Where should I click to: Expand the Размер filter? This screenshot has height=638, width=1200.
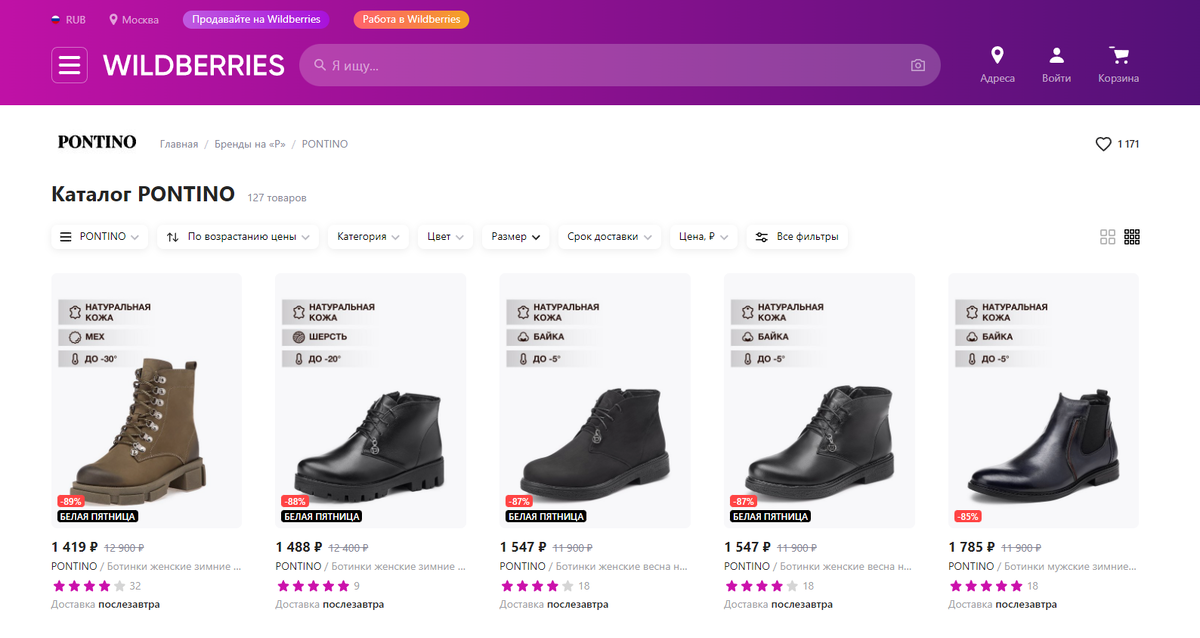[x=515, y=237]
